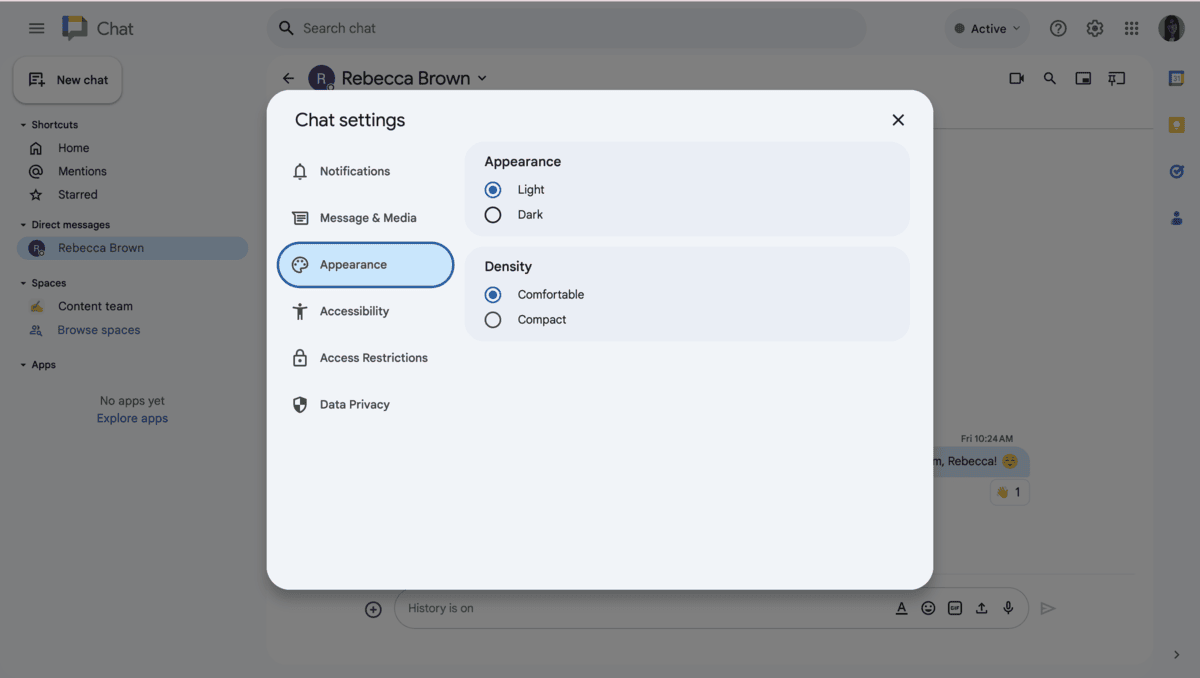Open the emoji picker in the message bar

coord(928,607)
